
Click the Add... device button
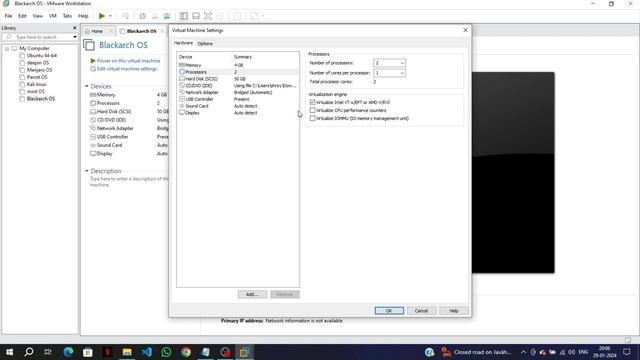[252, 294]
